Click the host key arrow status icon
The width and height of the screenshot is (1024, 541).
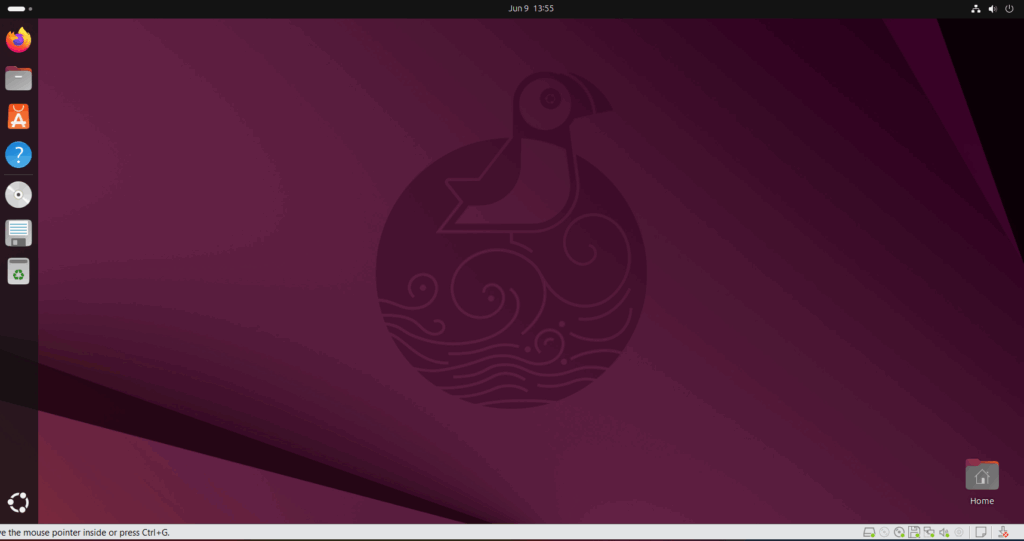click(1003, 532)
